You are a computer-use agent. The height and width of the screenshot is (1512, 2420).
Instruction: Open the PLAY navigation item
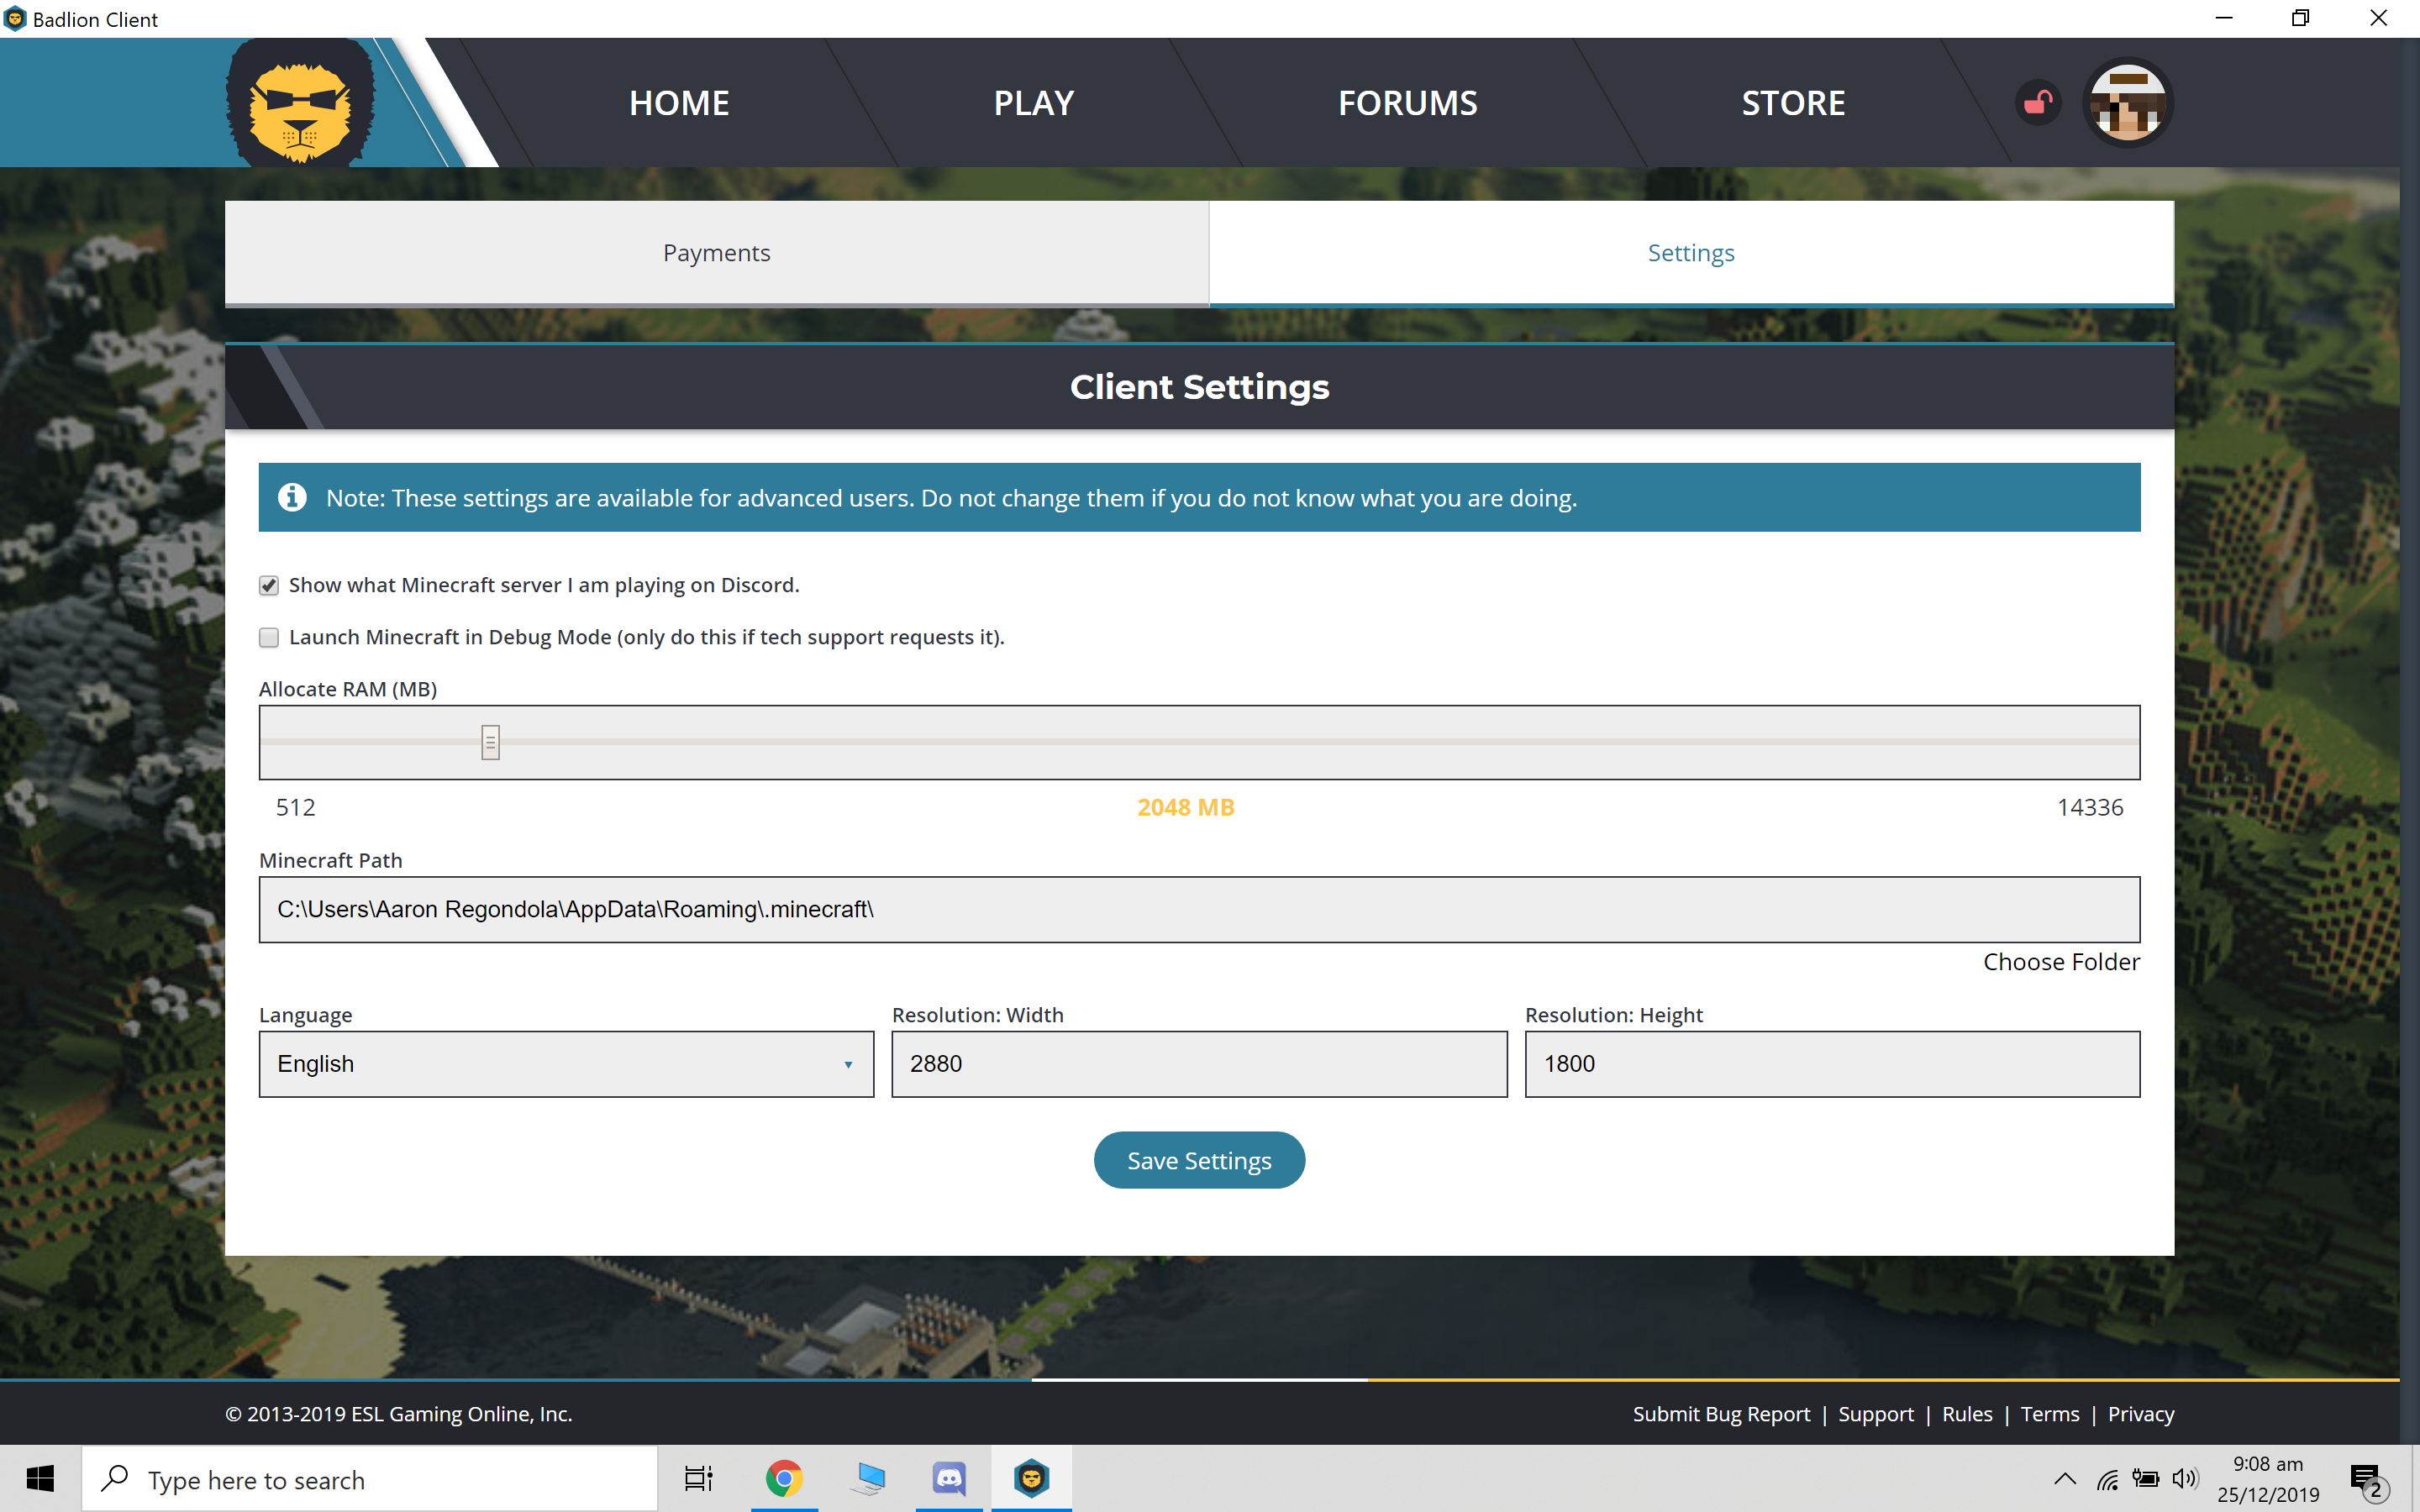[x=1034, y=103]
